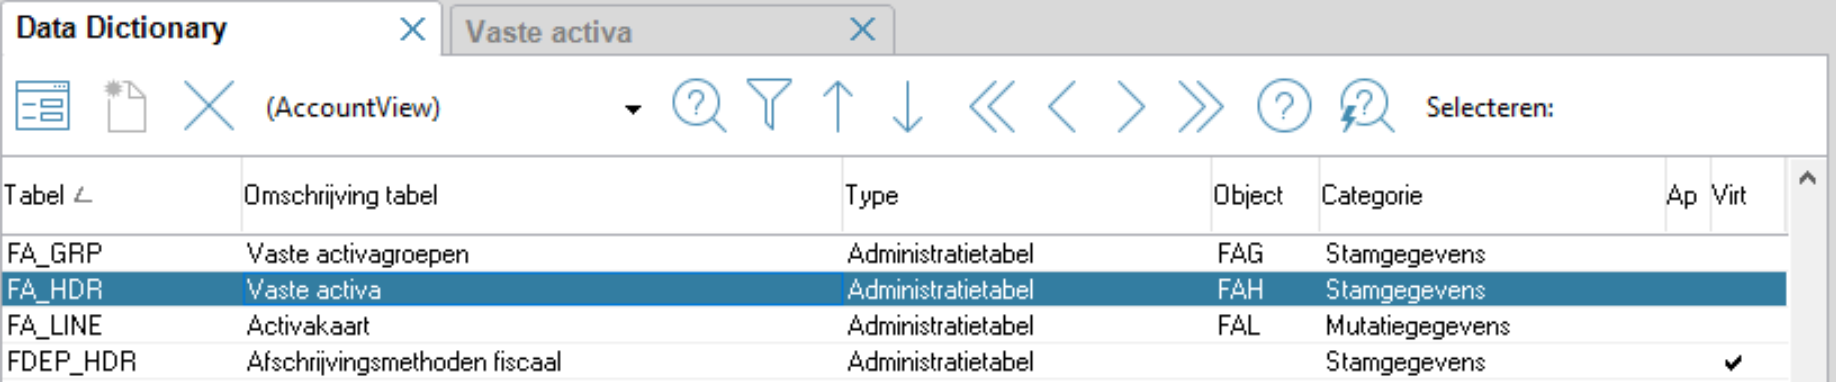Switch to the Vaste activa tab

(549, 32)
